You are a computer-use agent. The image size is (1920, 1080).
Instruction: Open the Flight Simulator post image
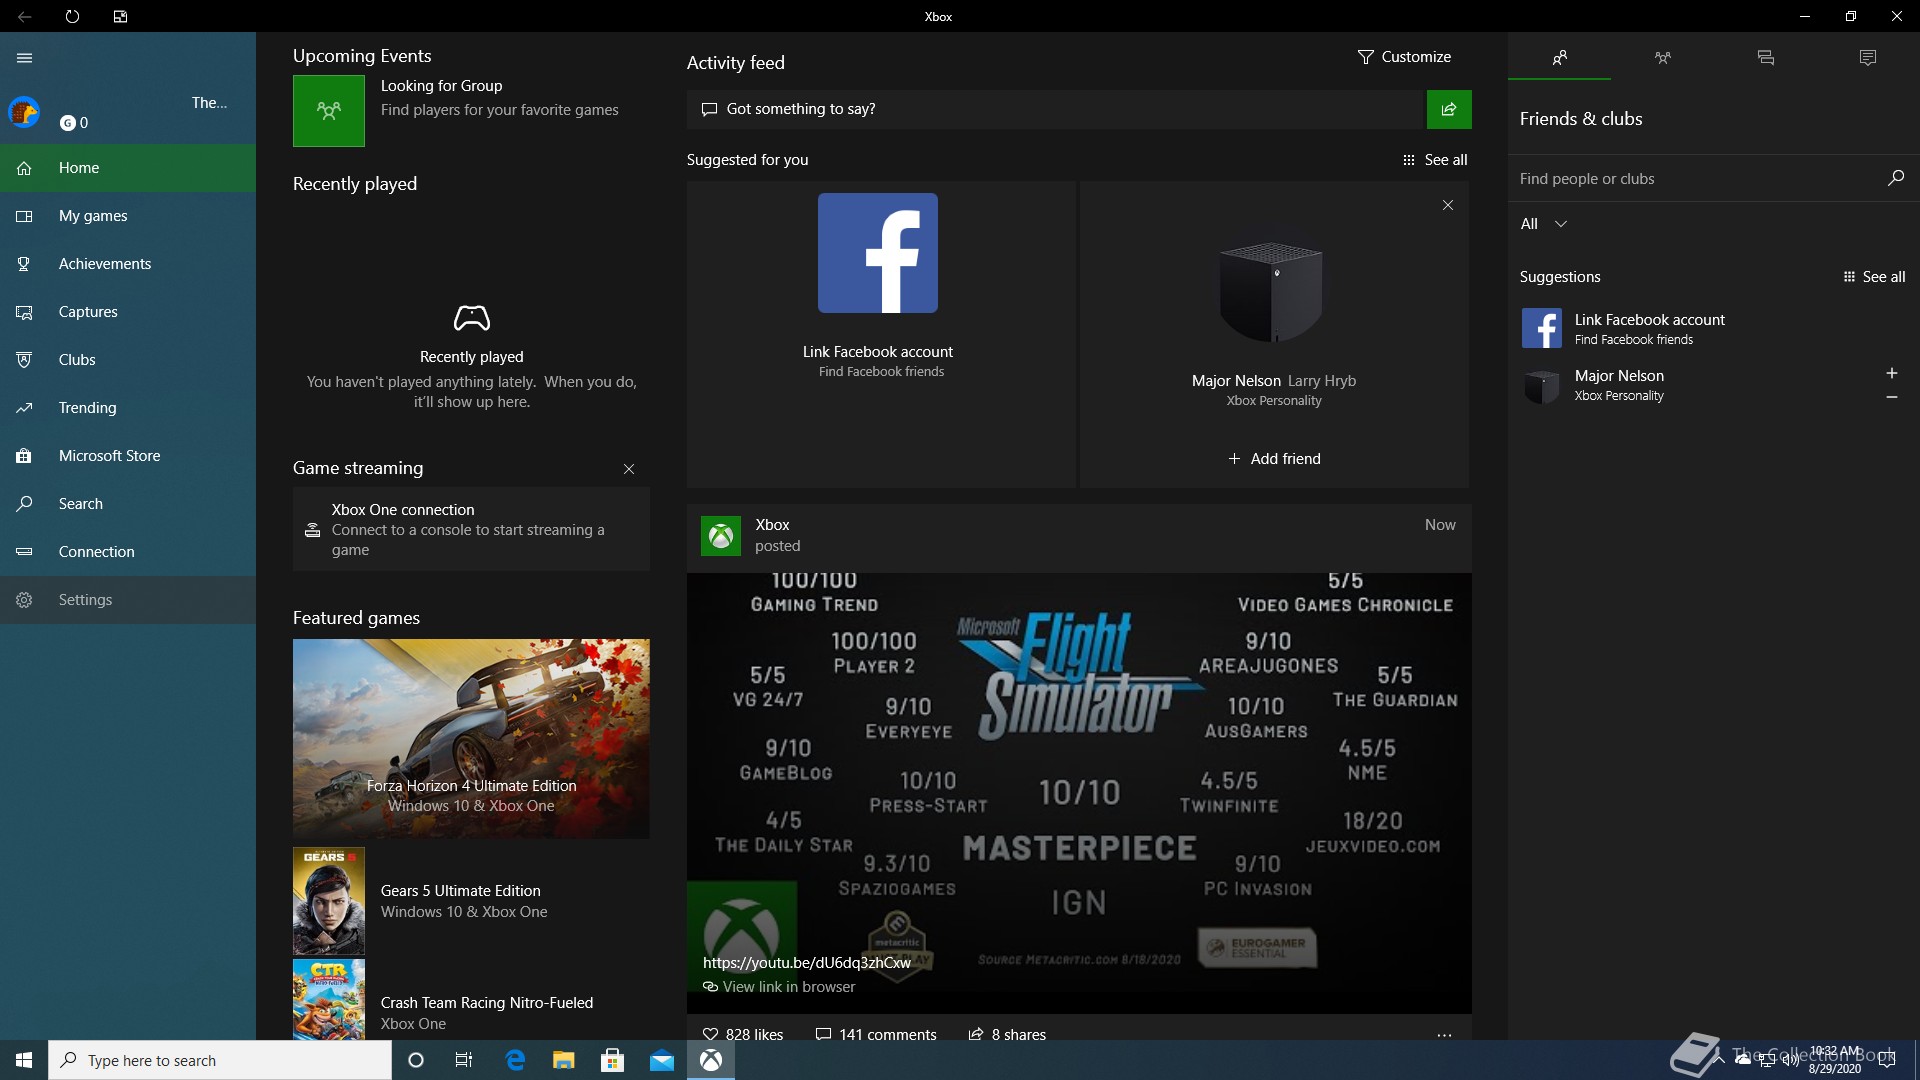pyautogui.click(x=1079, y=793)
